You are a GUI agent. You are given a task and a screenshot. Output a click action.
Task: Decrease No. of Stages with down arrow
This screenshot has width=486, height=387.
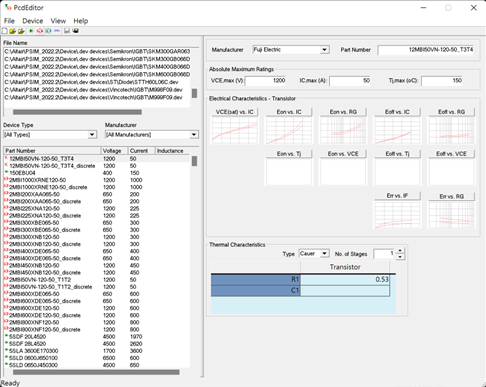pos(400,257)
